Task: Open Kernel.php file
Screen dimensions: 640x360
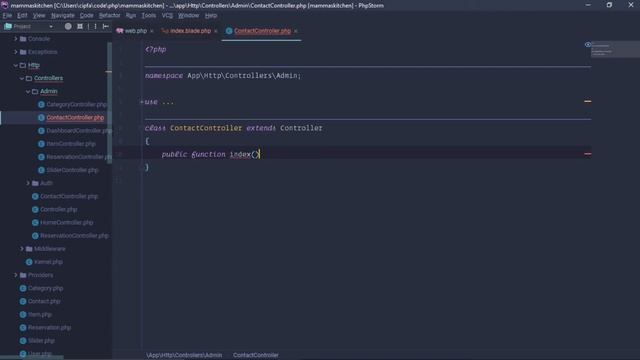Action: point(48,262)
